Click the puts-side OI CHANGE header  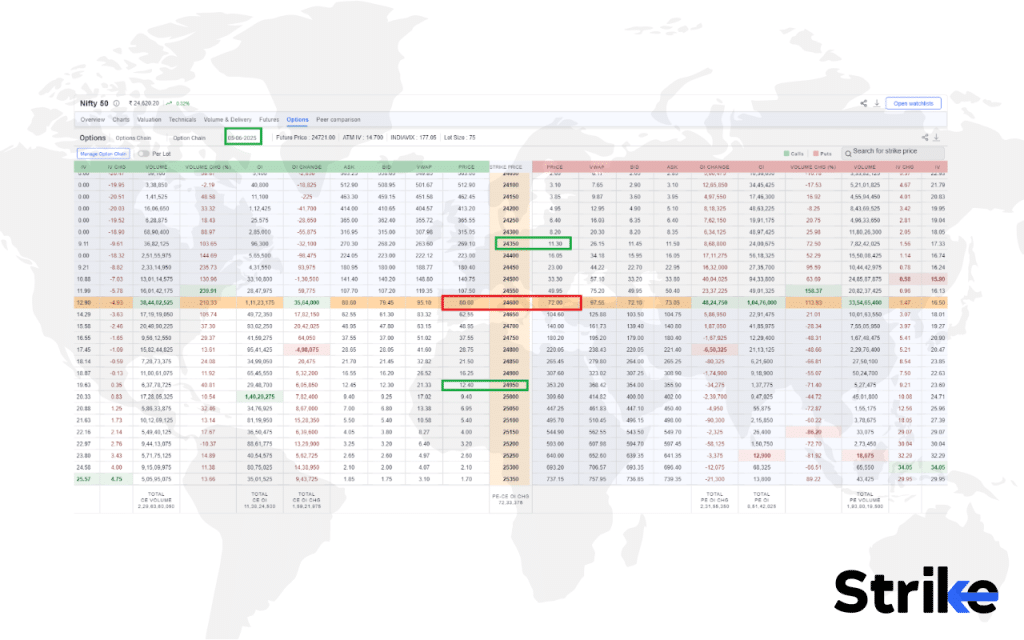pyautogui.click(x=714, y=167)
